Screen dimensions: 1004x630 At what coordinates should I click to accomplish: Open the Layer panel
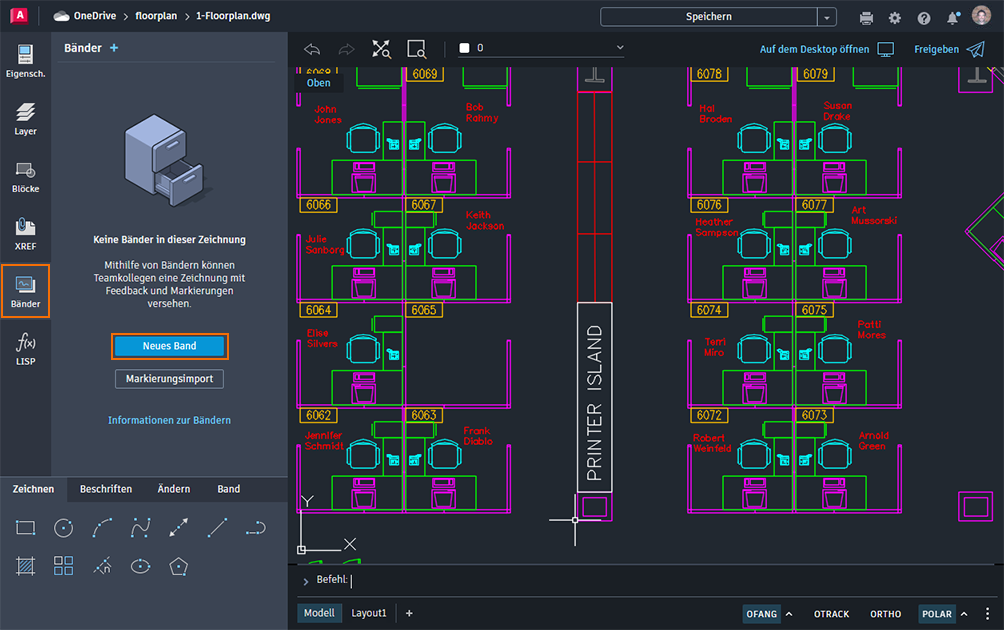[x=25, y=119]
